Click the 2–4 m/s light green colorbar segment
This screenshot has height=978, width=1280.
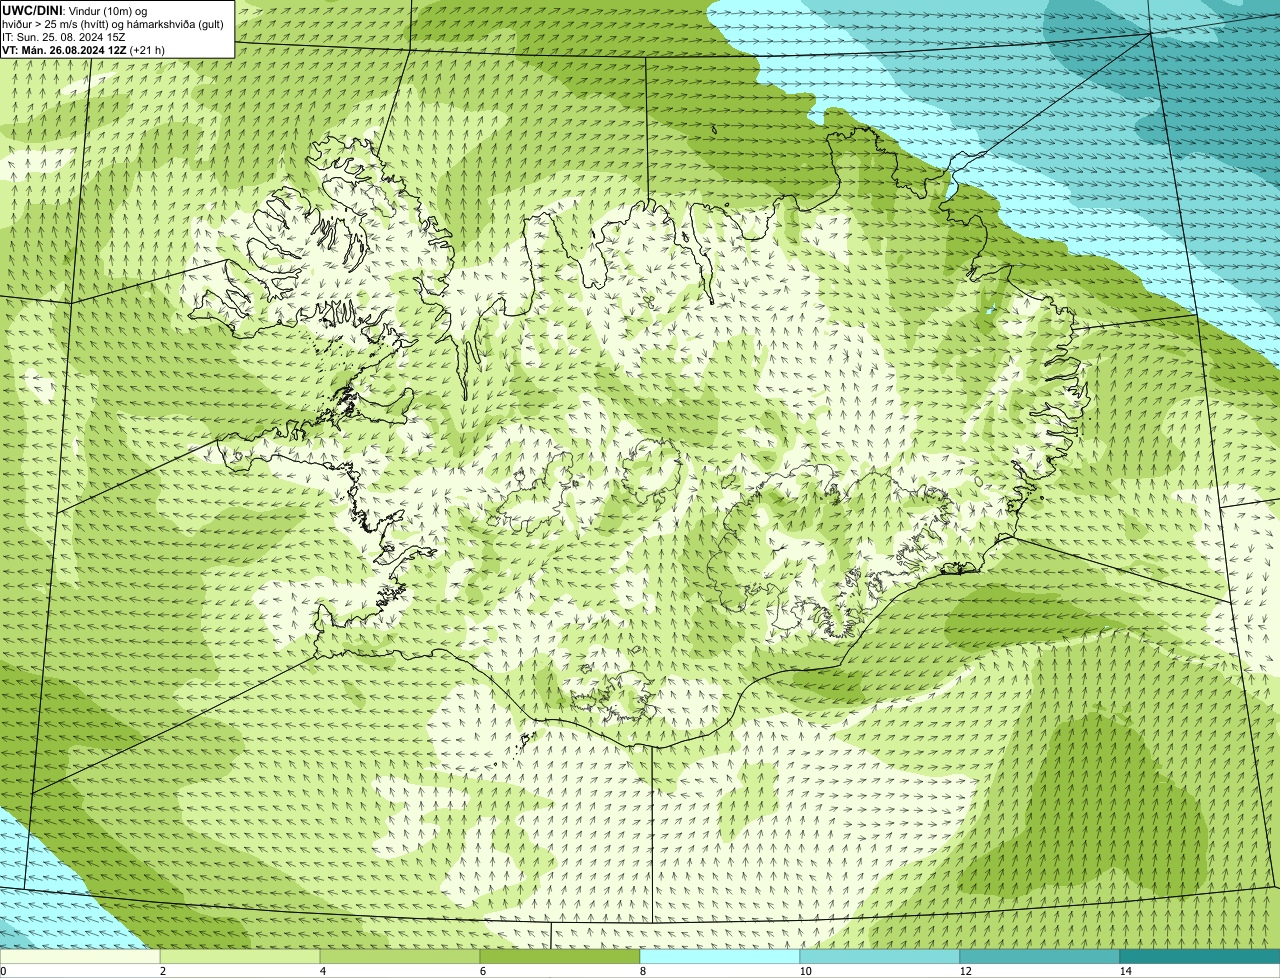pyautogui.click(x=240, y=956)
